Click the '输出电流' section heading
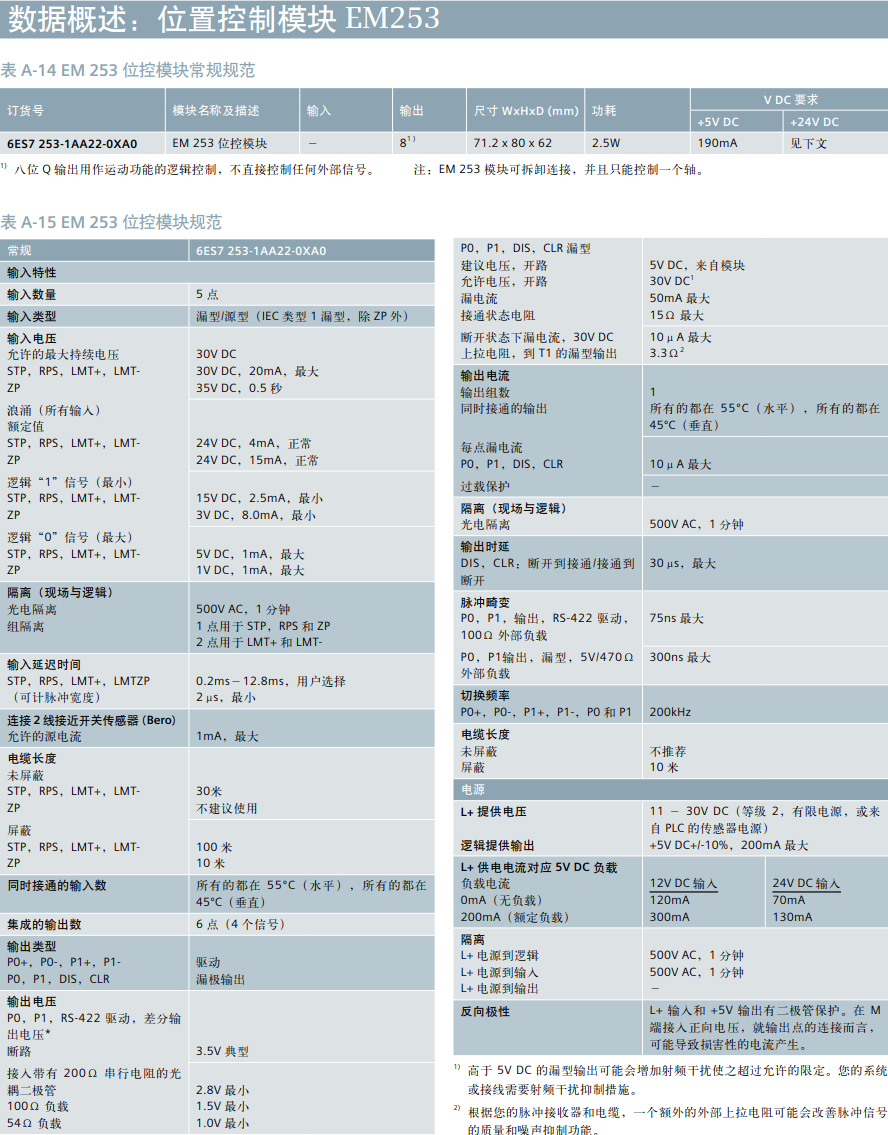Screen dimensions: 888x1135 tap(485, 376)
